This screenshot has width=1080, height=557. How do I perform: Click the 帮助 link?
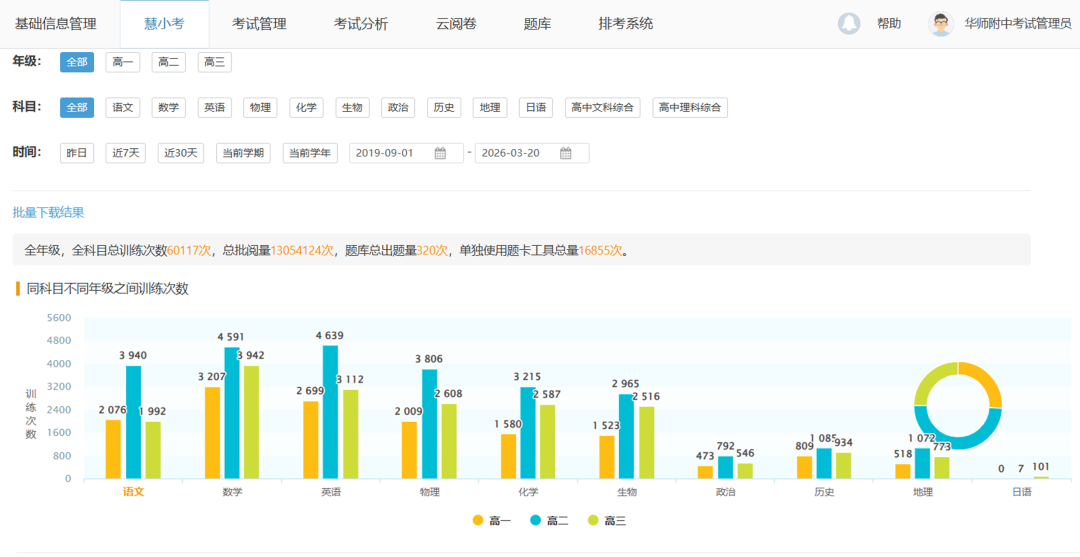[x=889, y=23]
